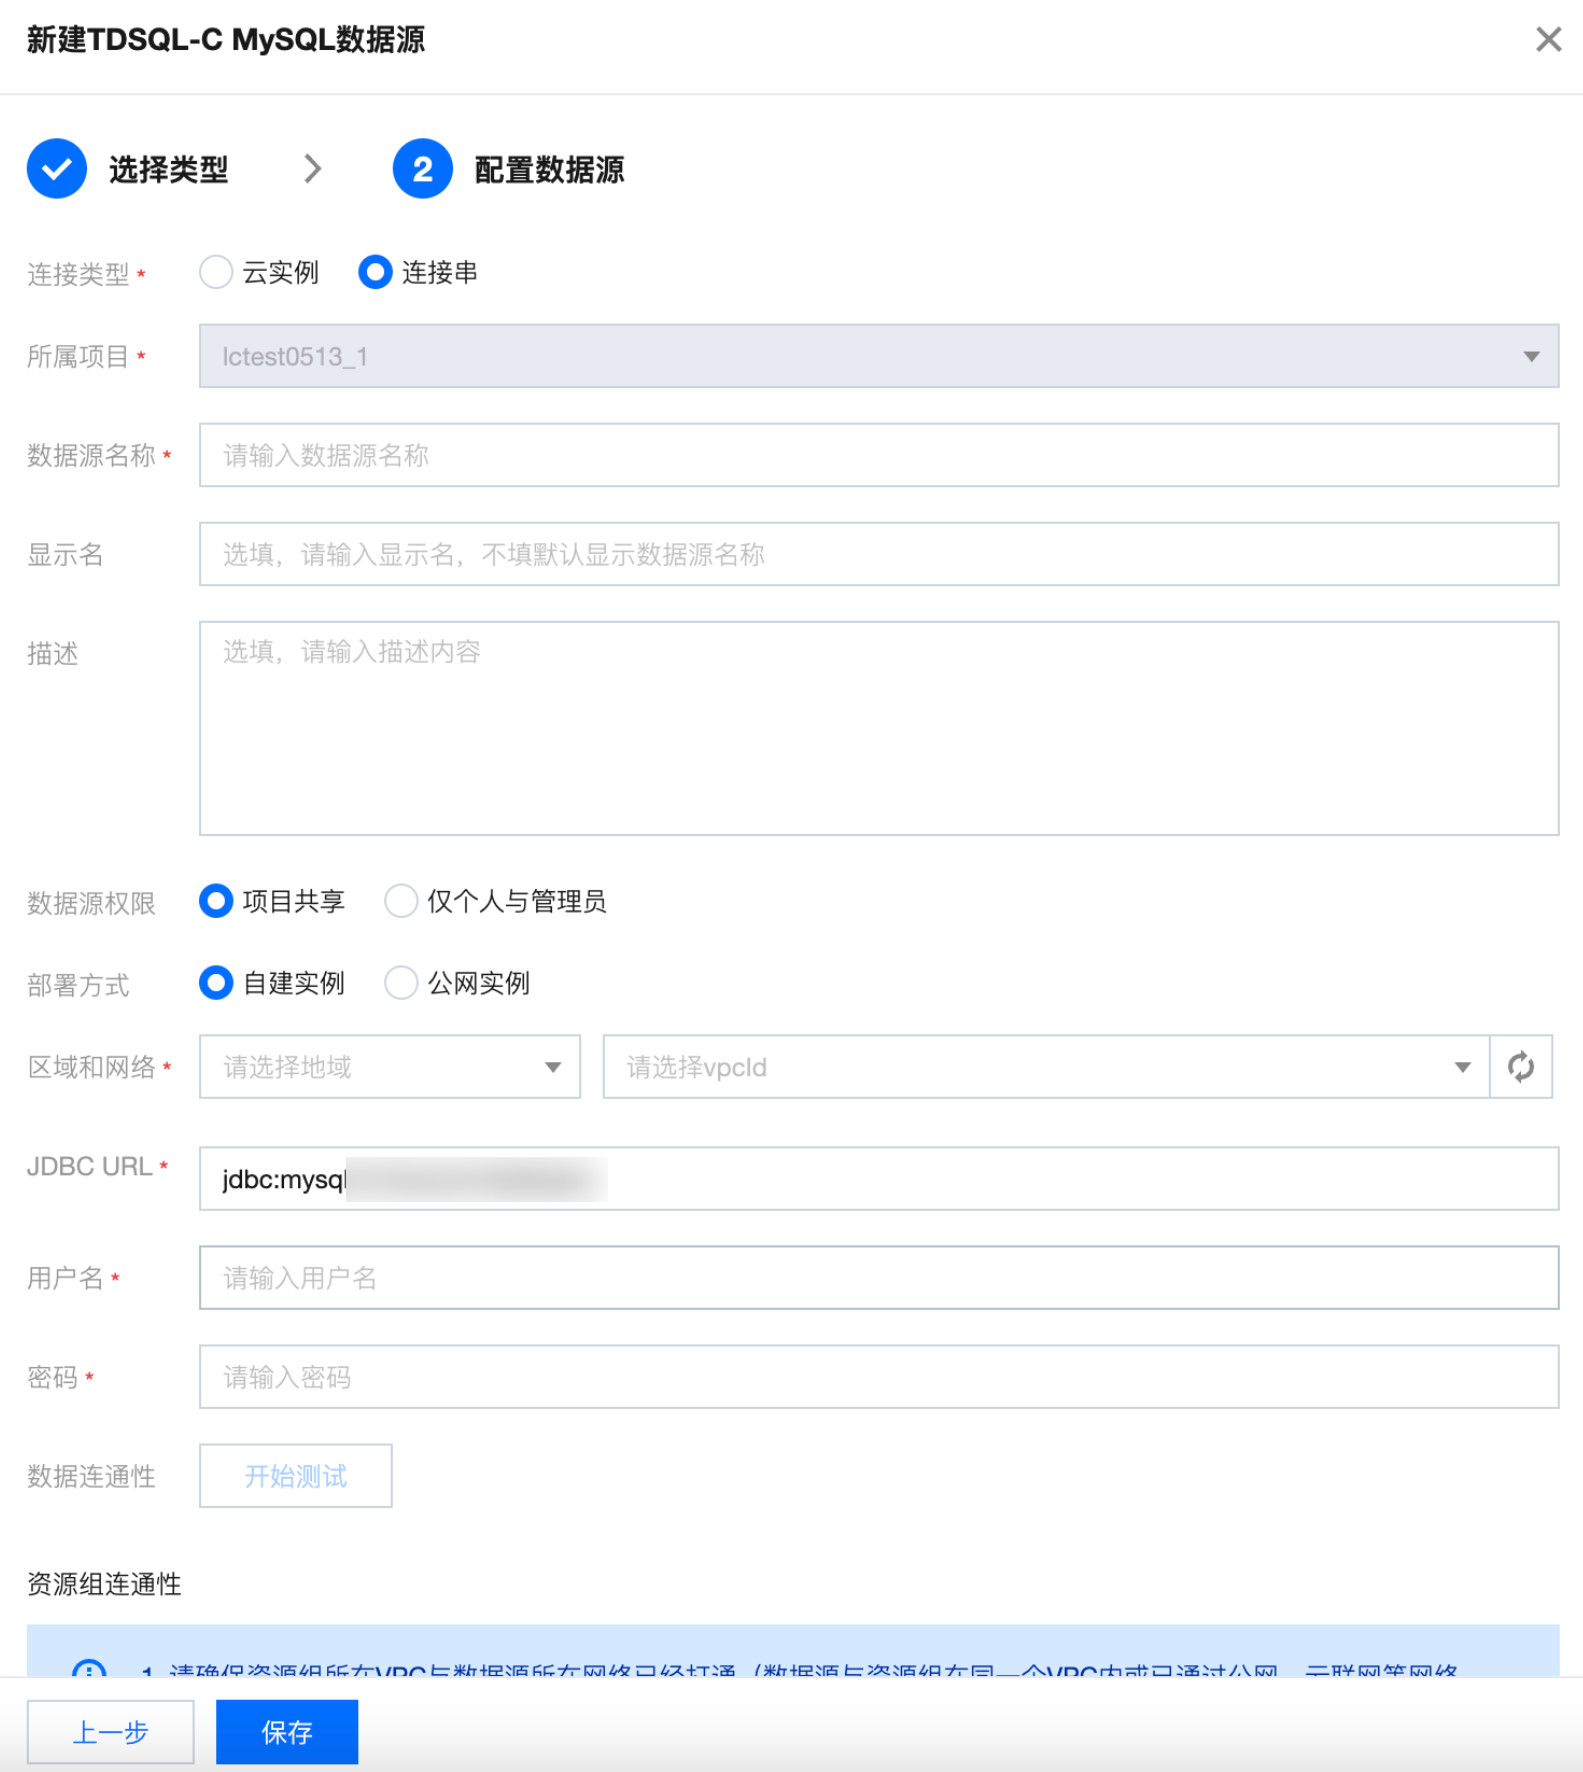The image size is (1583, 1772).
Task: Click the step 2 配置数据源 circle
Action: tap(423, 169)
